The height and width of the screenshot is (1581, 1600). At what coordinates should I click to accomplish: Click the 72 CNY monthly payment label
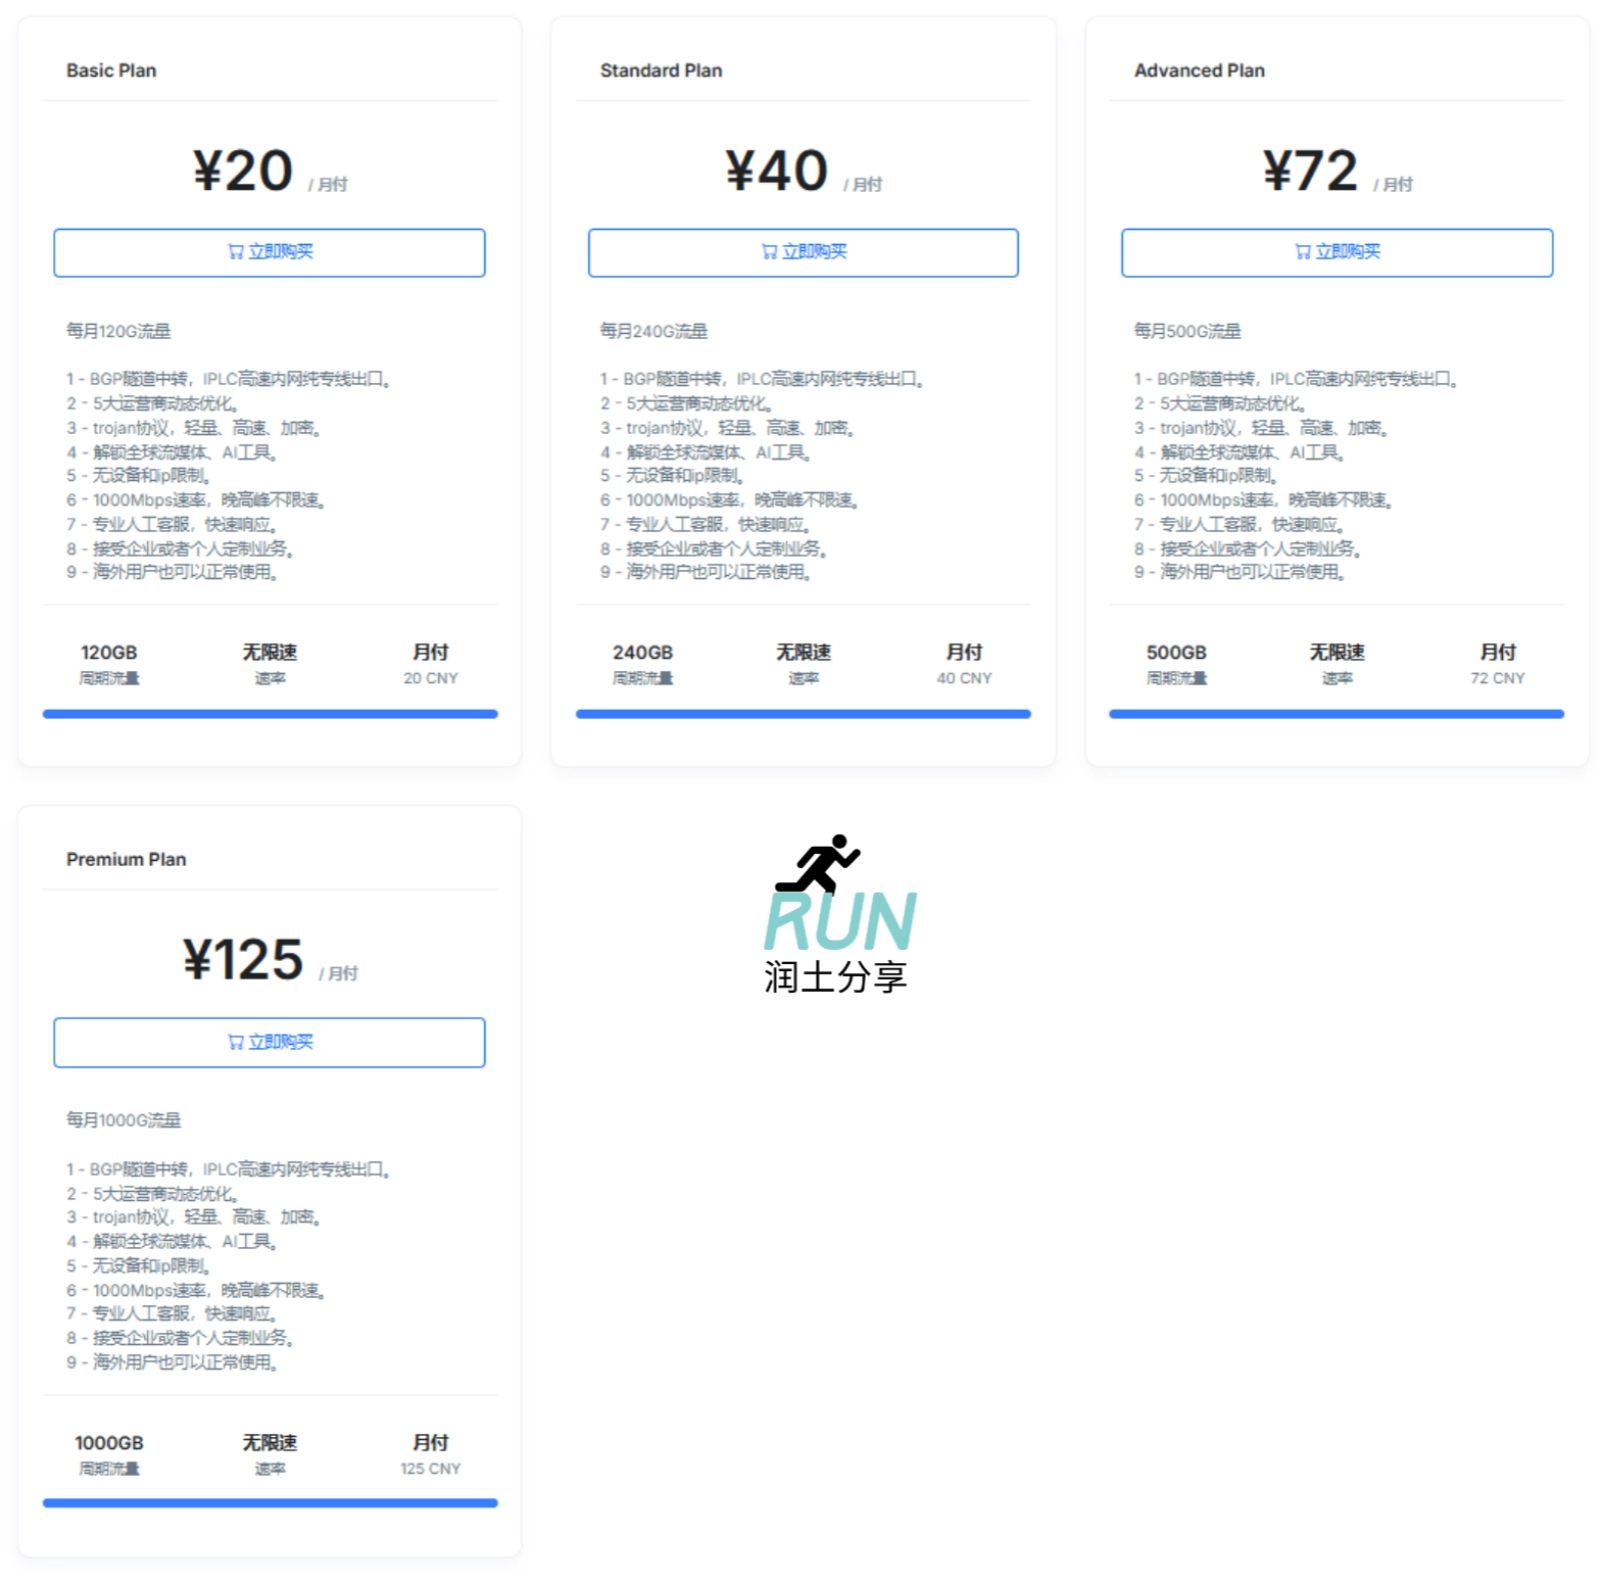1497,678
